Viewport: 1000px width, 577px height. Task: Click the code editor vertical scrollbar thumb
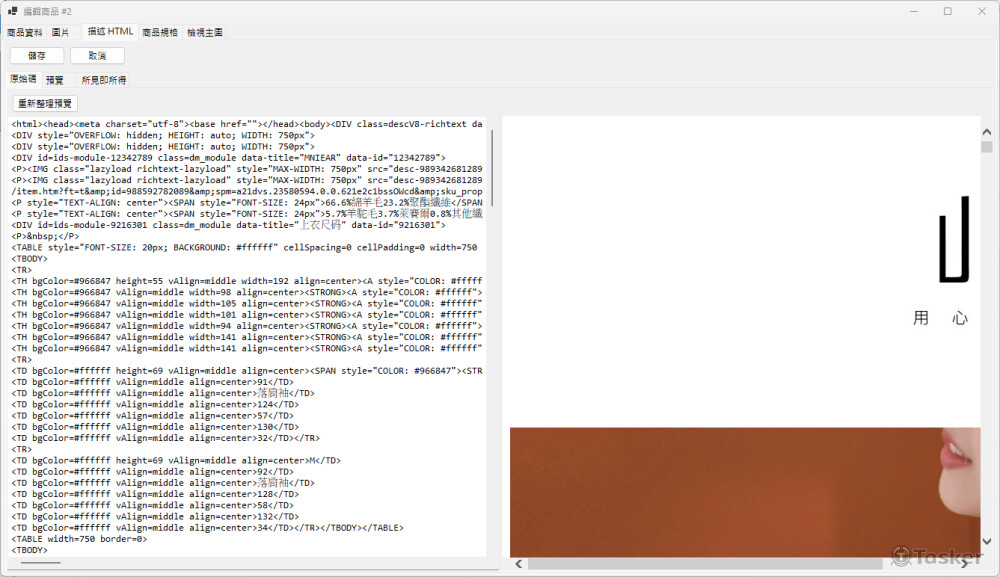tap(492, 168)
